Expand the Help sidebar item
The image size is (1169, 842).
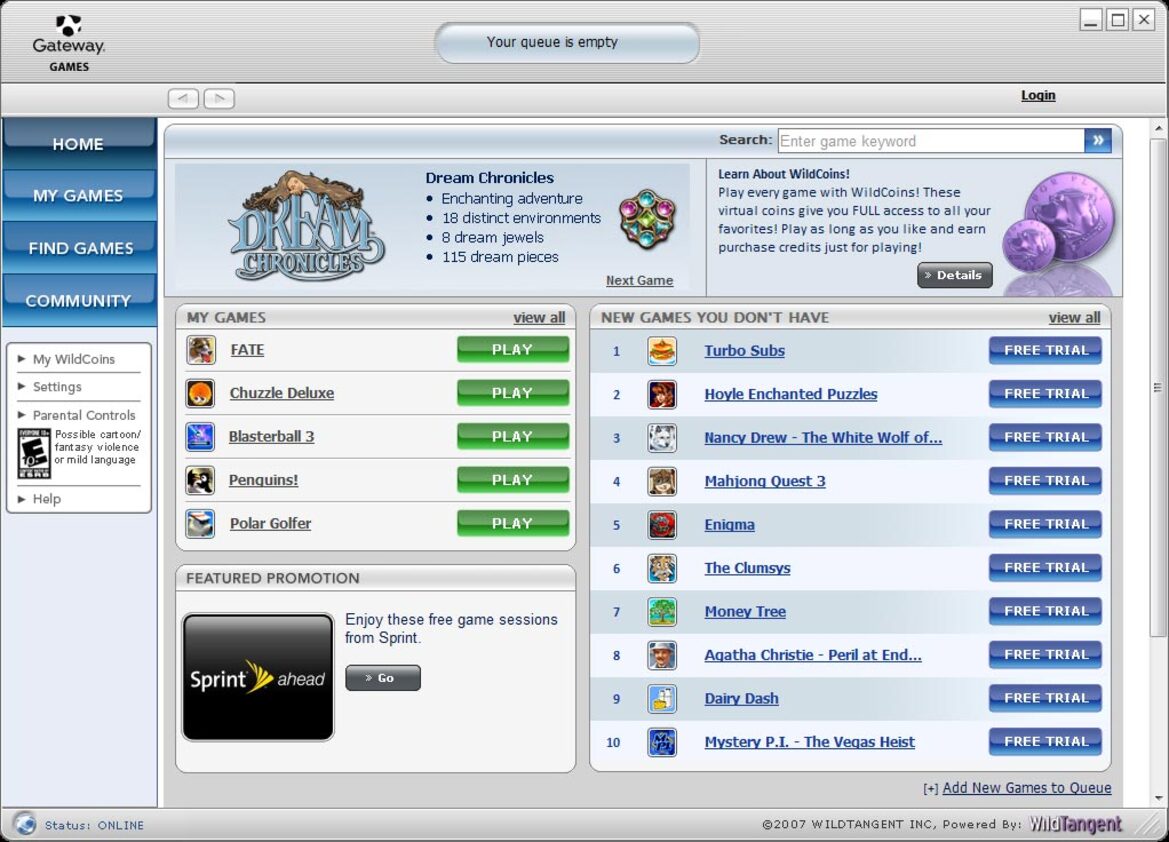[40, 499]
